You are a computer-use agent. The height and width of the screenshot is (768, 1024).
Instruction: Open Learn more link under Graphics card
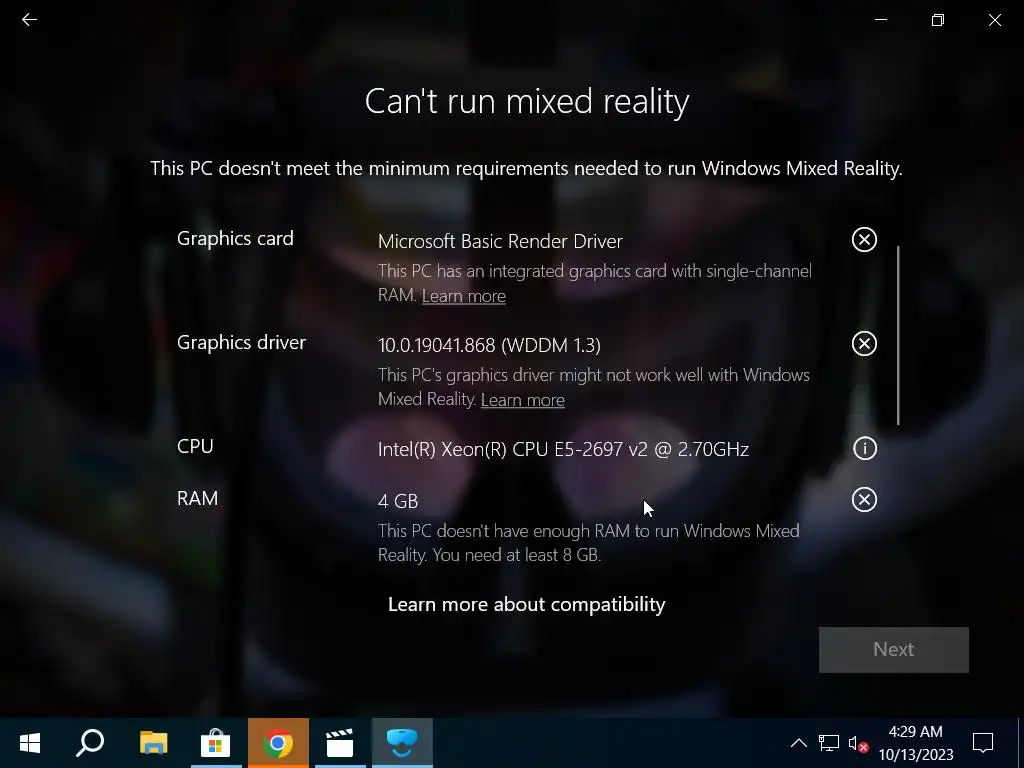tap(464, 296)
